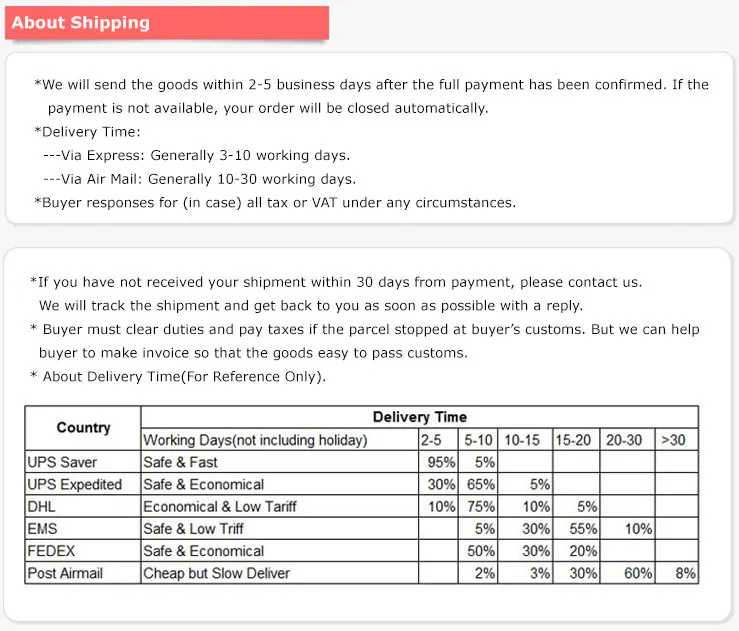Select the 20-30 days column header

(628, 440)
